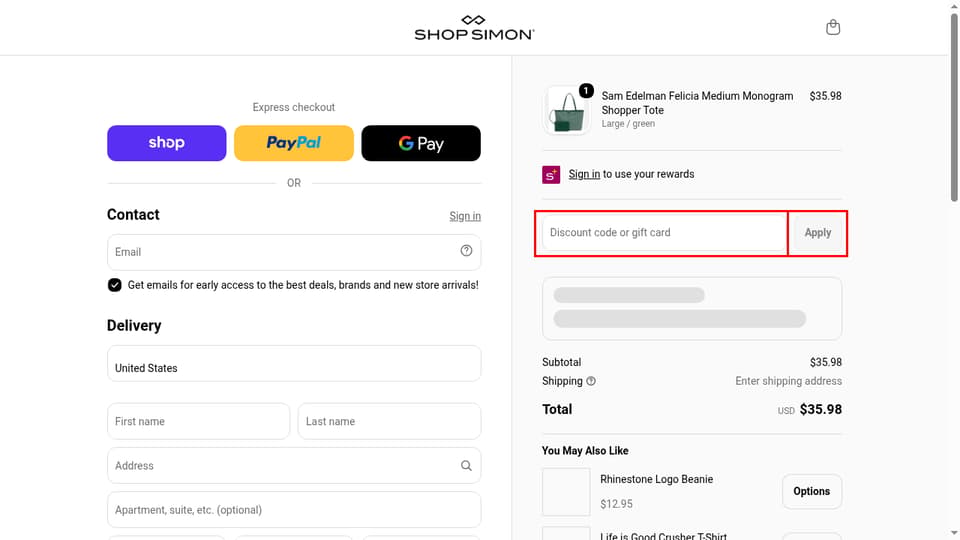
Task: Click the Rhinestone Logo Beanie thumbnail
Action: pos(566,492)
